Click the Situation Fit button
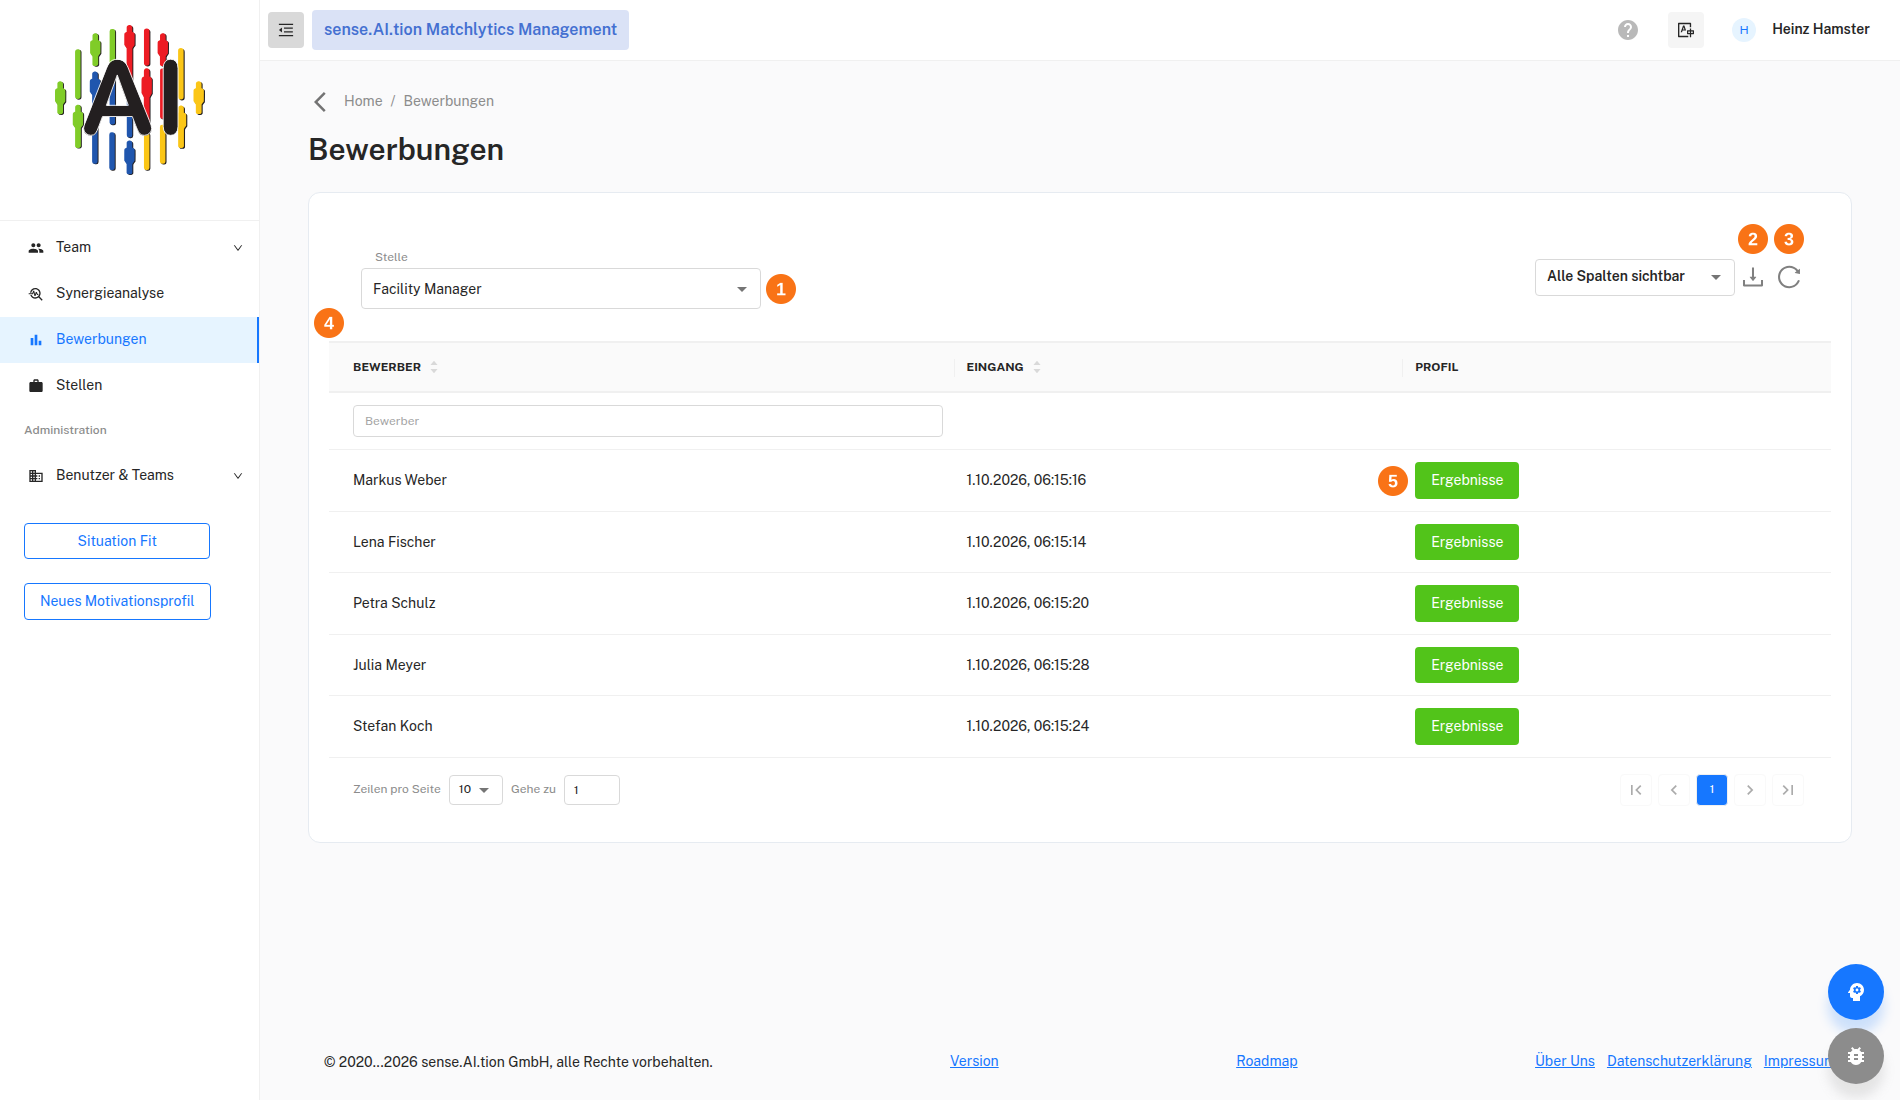Screen dimensions: 1900x1100 117,541
